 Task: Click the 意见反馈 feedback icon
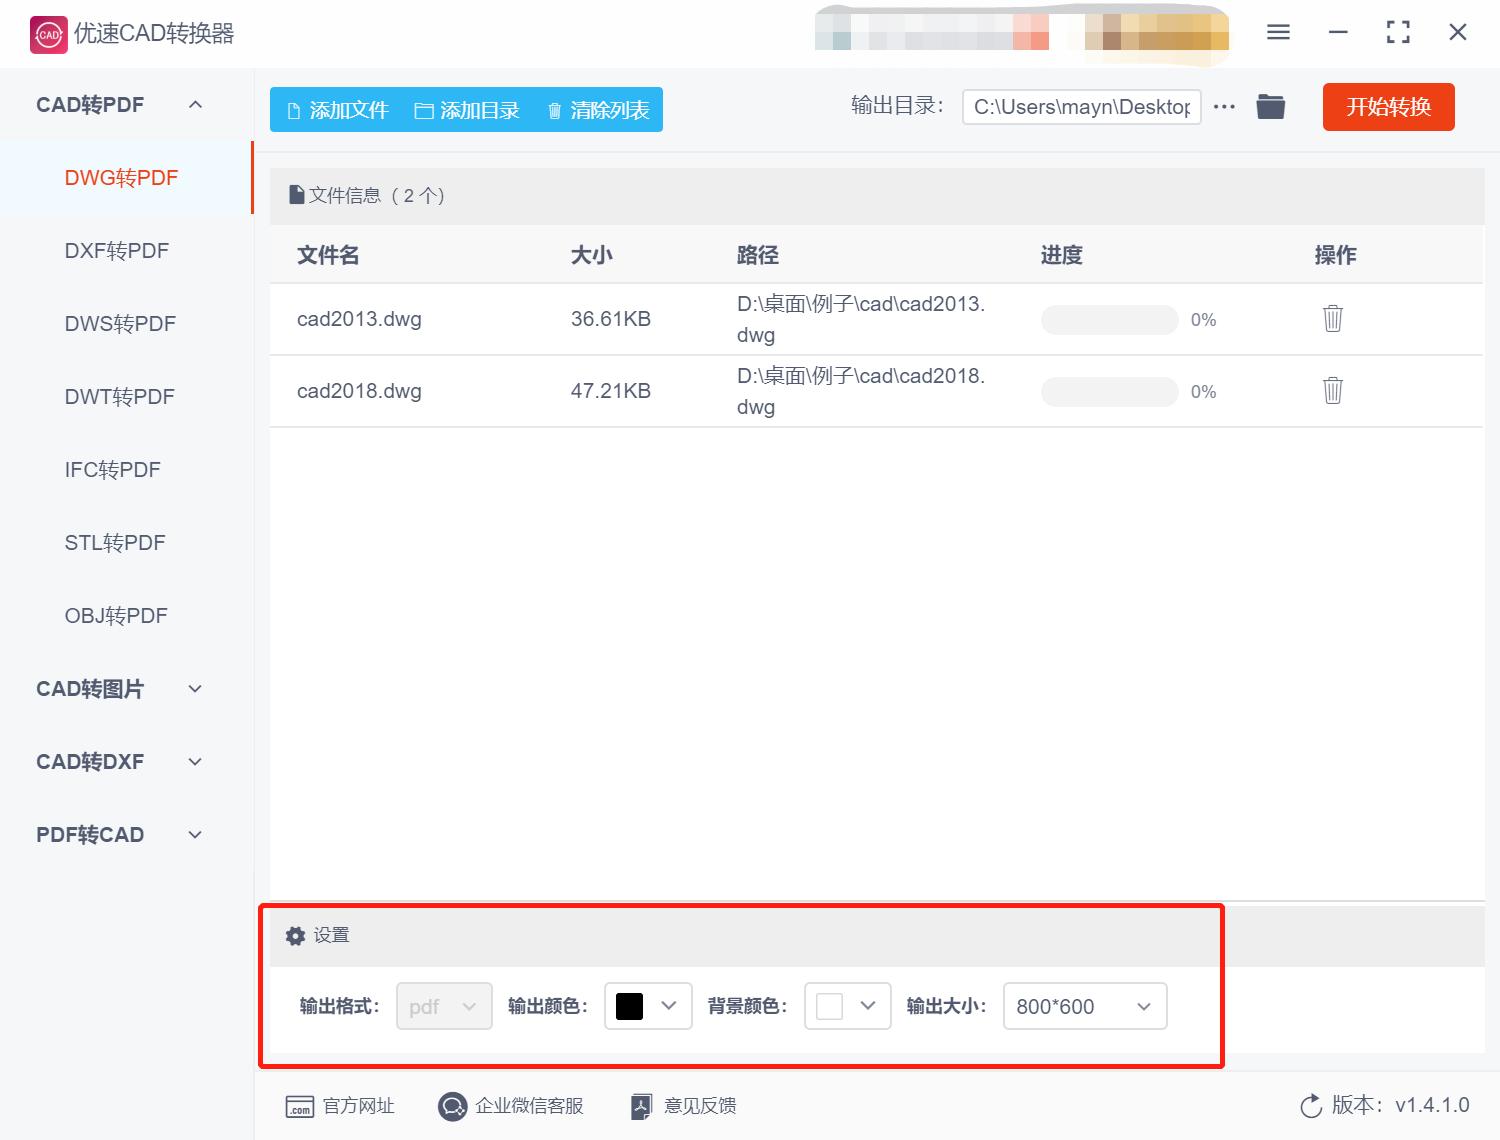[x=641, y=1106]
